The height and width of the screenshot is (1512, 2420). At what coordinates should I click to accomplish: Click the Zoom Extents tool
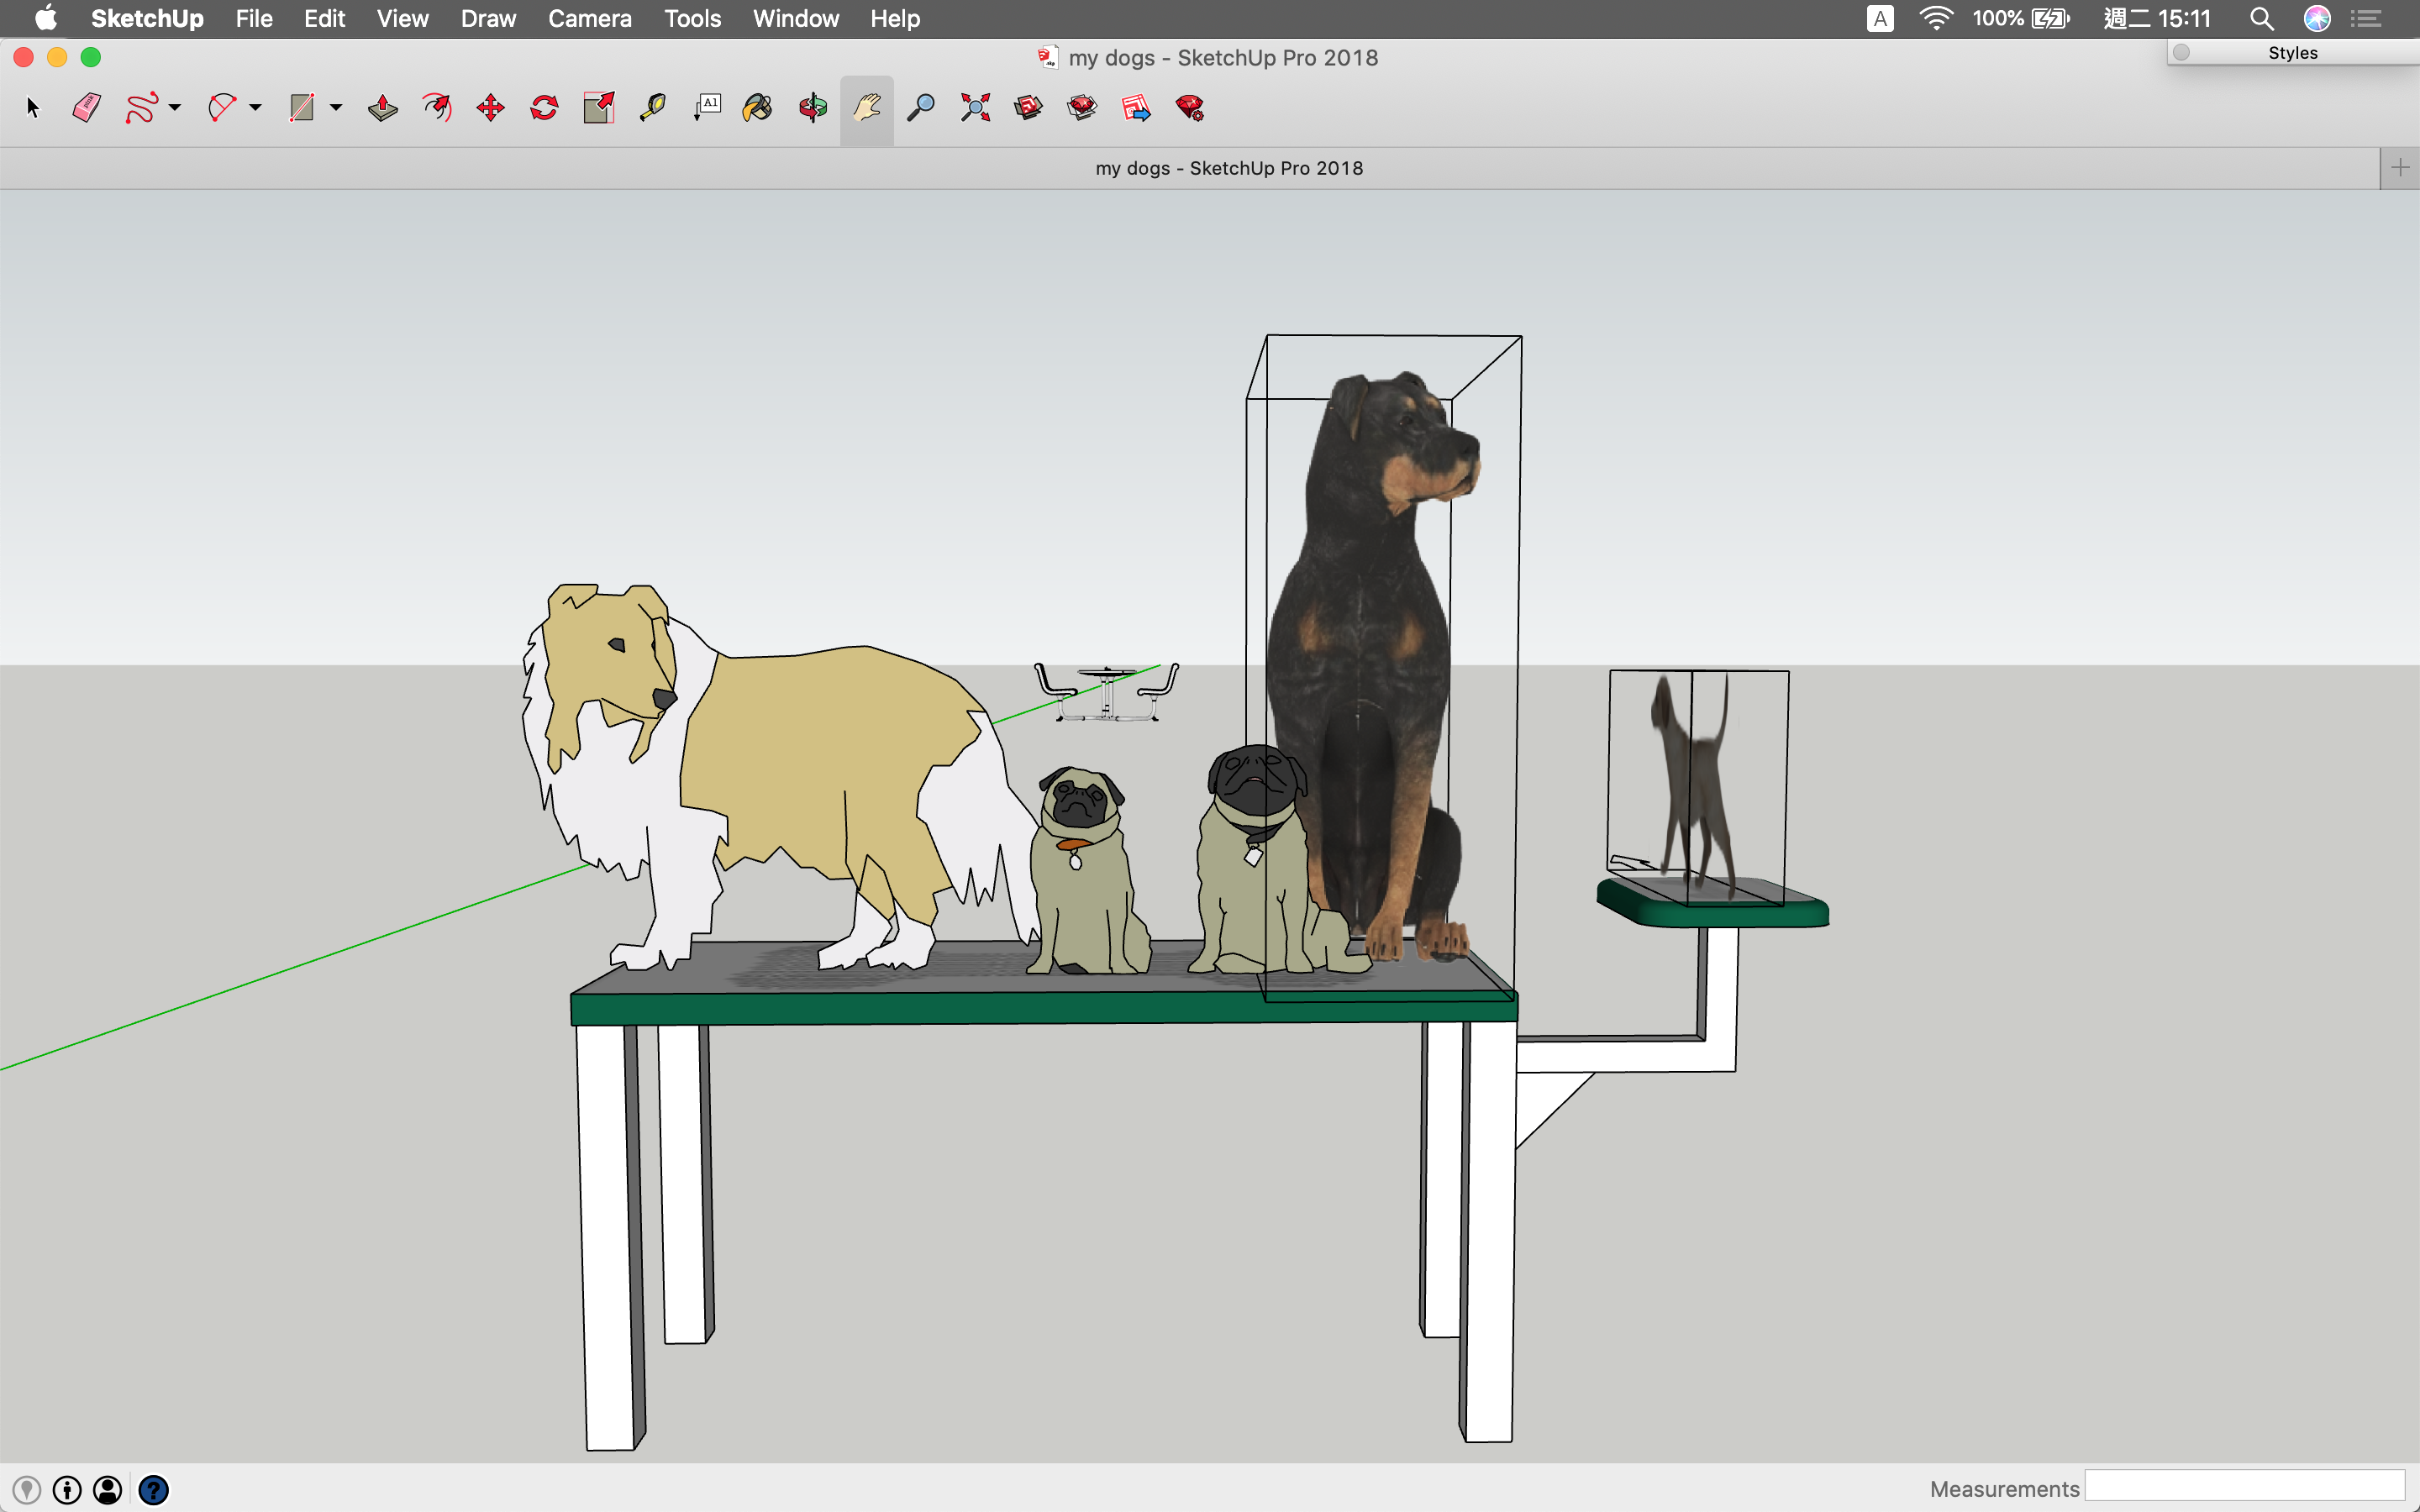click(975, 107)
